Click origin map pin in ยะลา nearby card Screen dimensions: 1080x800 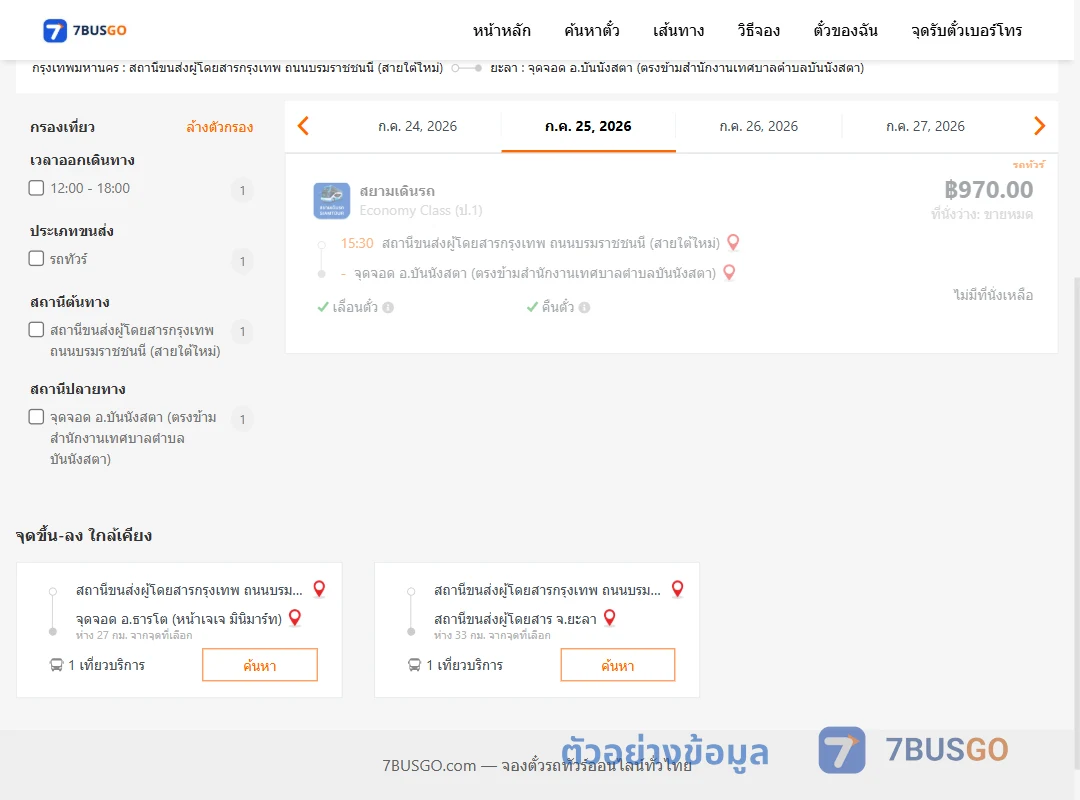click(678, 589)
